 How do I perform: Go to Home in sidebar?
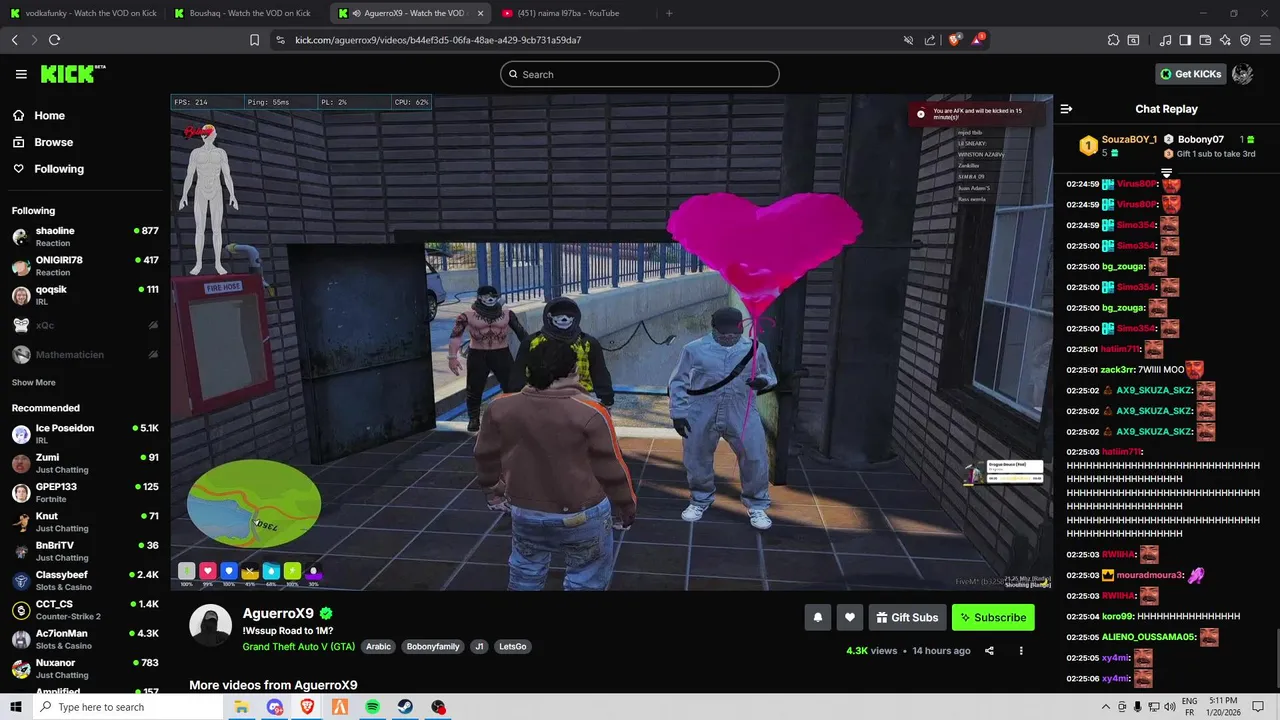[x=39, y=116]
